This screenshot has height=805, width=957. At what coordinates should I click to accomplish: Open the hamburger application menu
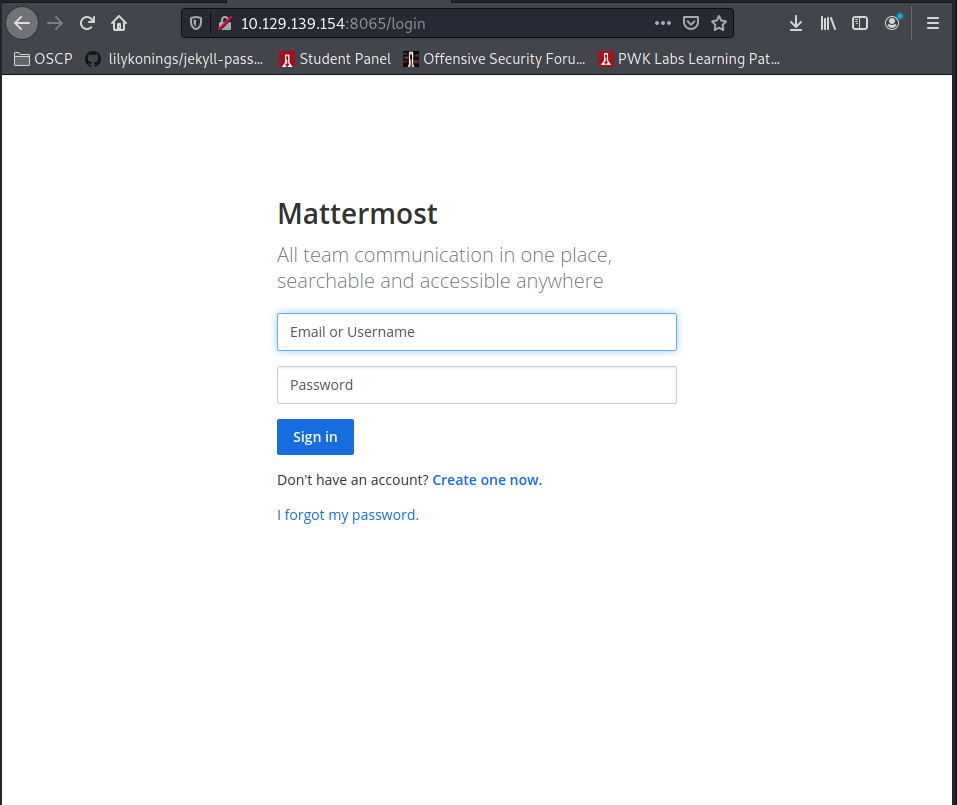click(x=933, y=23)
